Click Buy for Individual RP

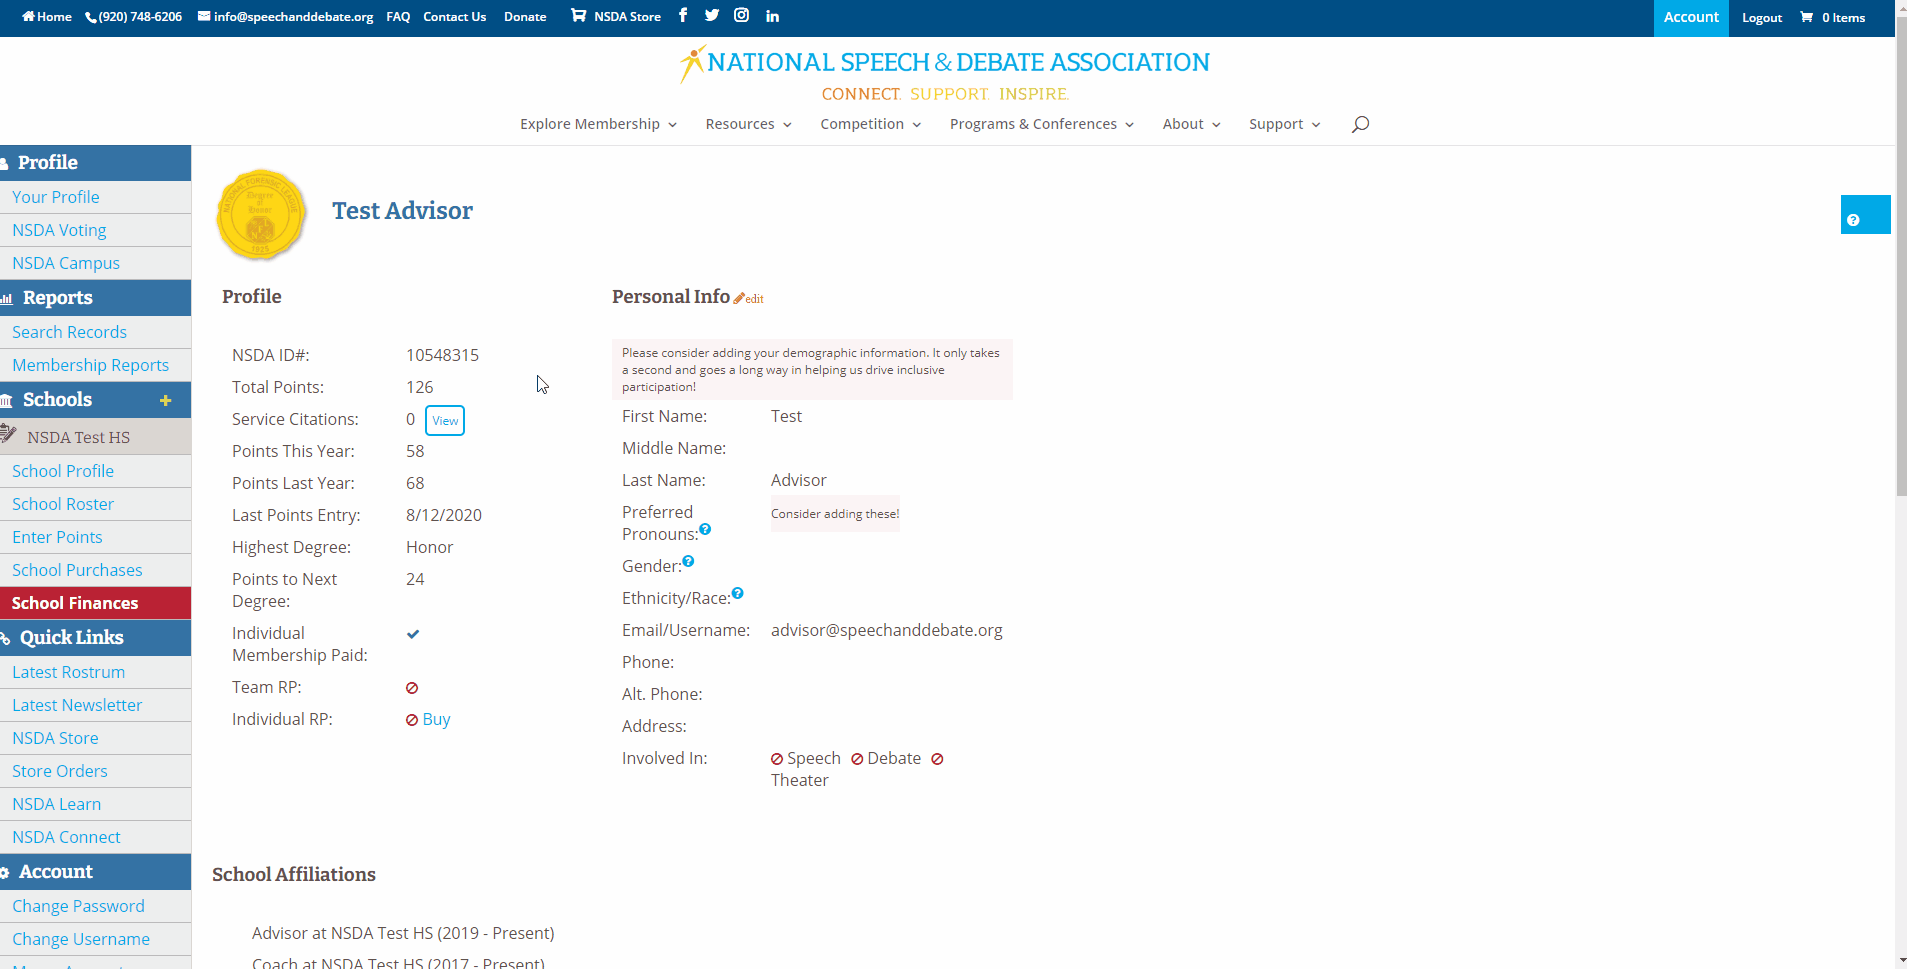(436, 720)
